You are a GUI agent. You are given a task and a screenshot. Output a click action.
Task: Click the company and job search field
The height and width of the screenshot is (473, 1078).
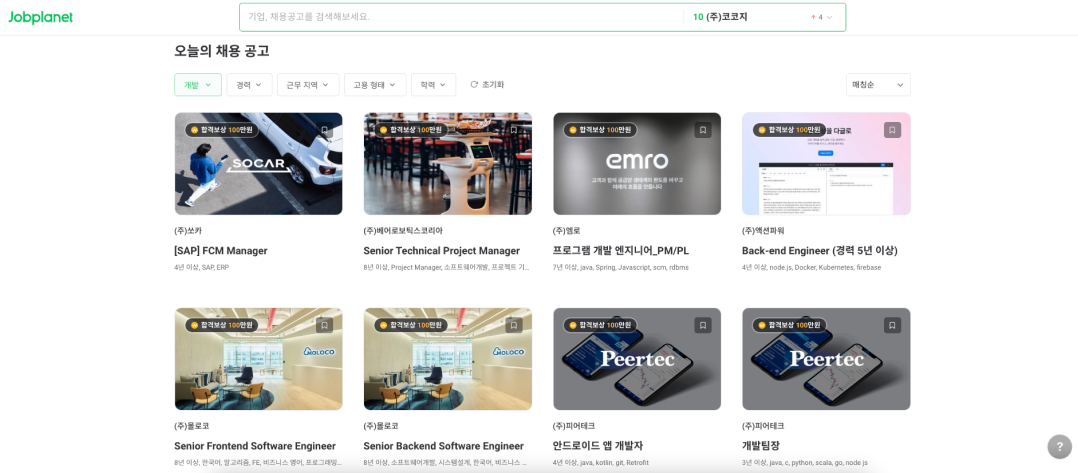[461, 17]
